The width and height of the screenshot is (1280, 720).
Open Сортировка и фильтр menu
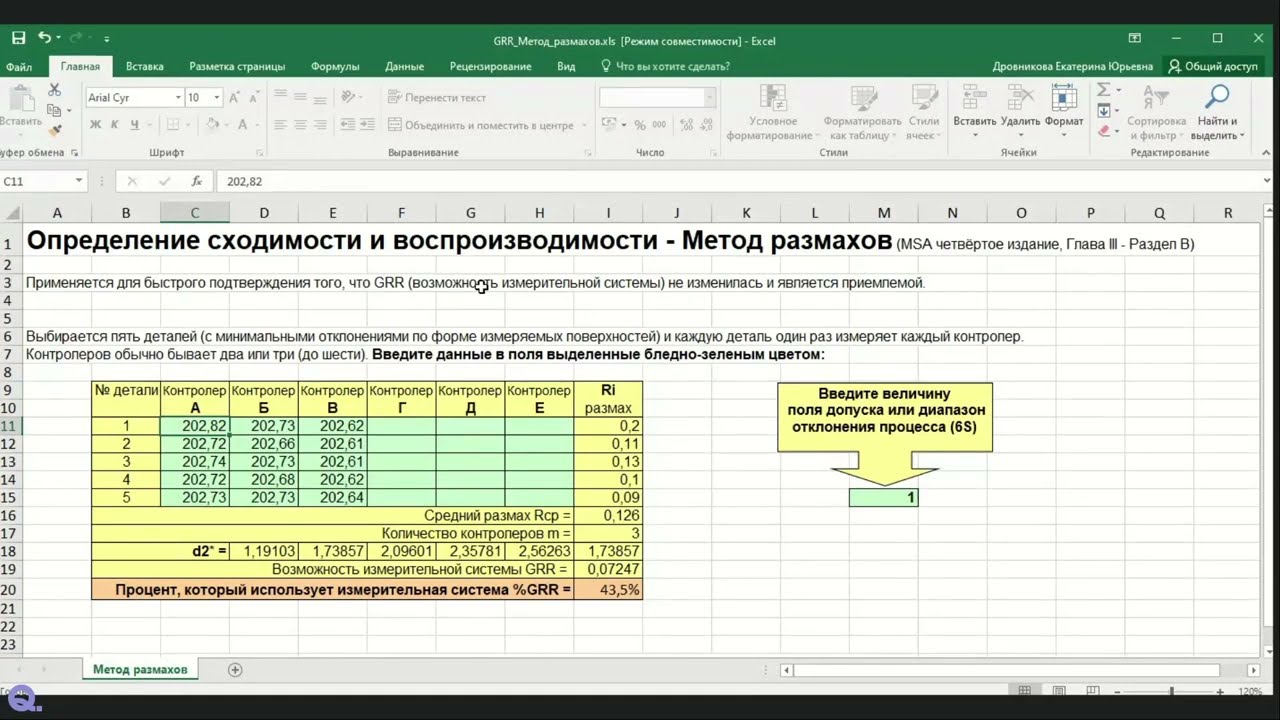pos(1157,112)
